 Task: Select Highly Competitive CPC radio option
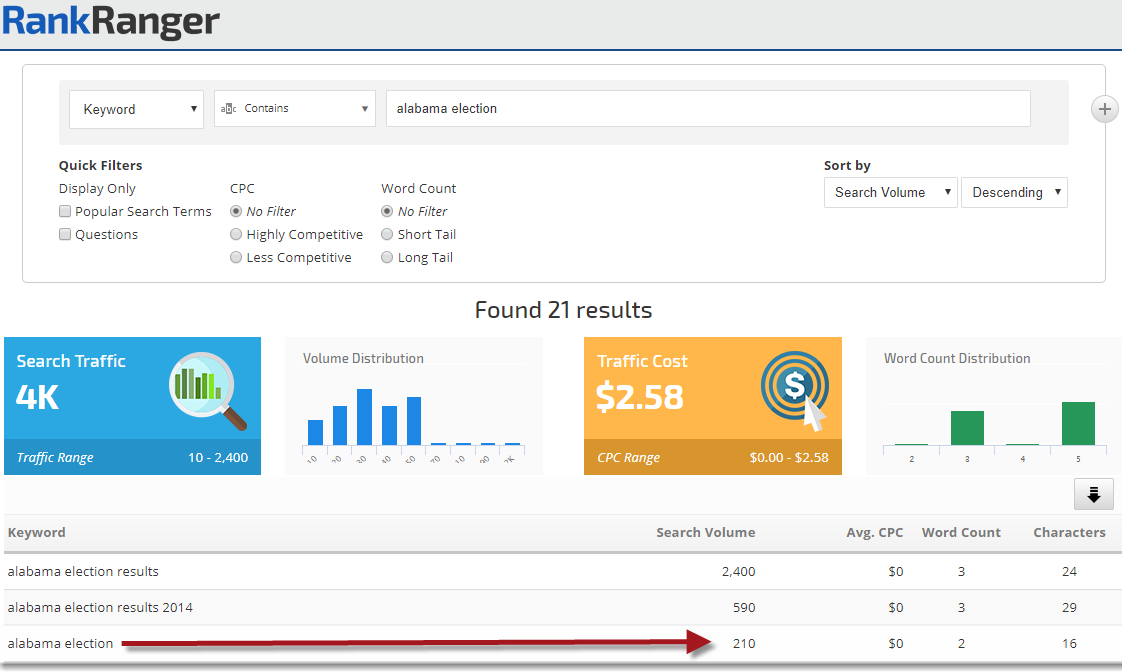click(236, 235)
